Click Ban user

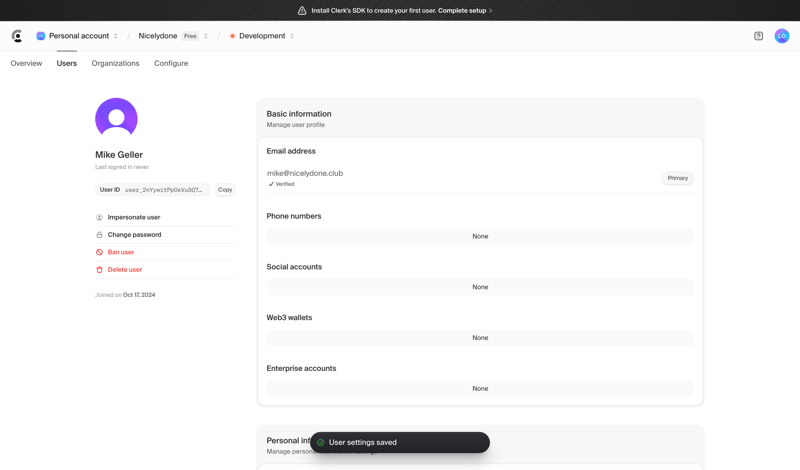(120, 252)
